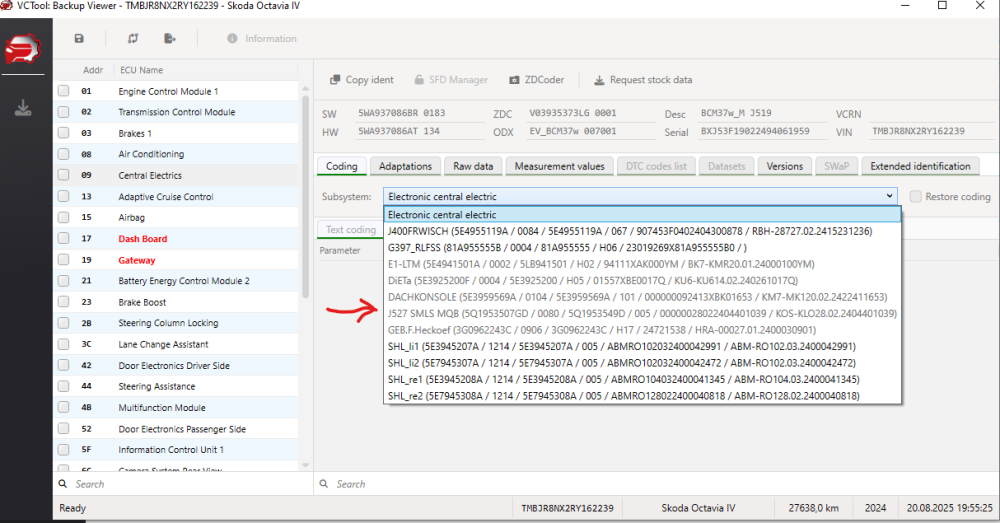Tick checkbox for Dash Board ECU
Screen dimensions: 1000x523
(x=64, y=239)
